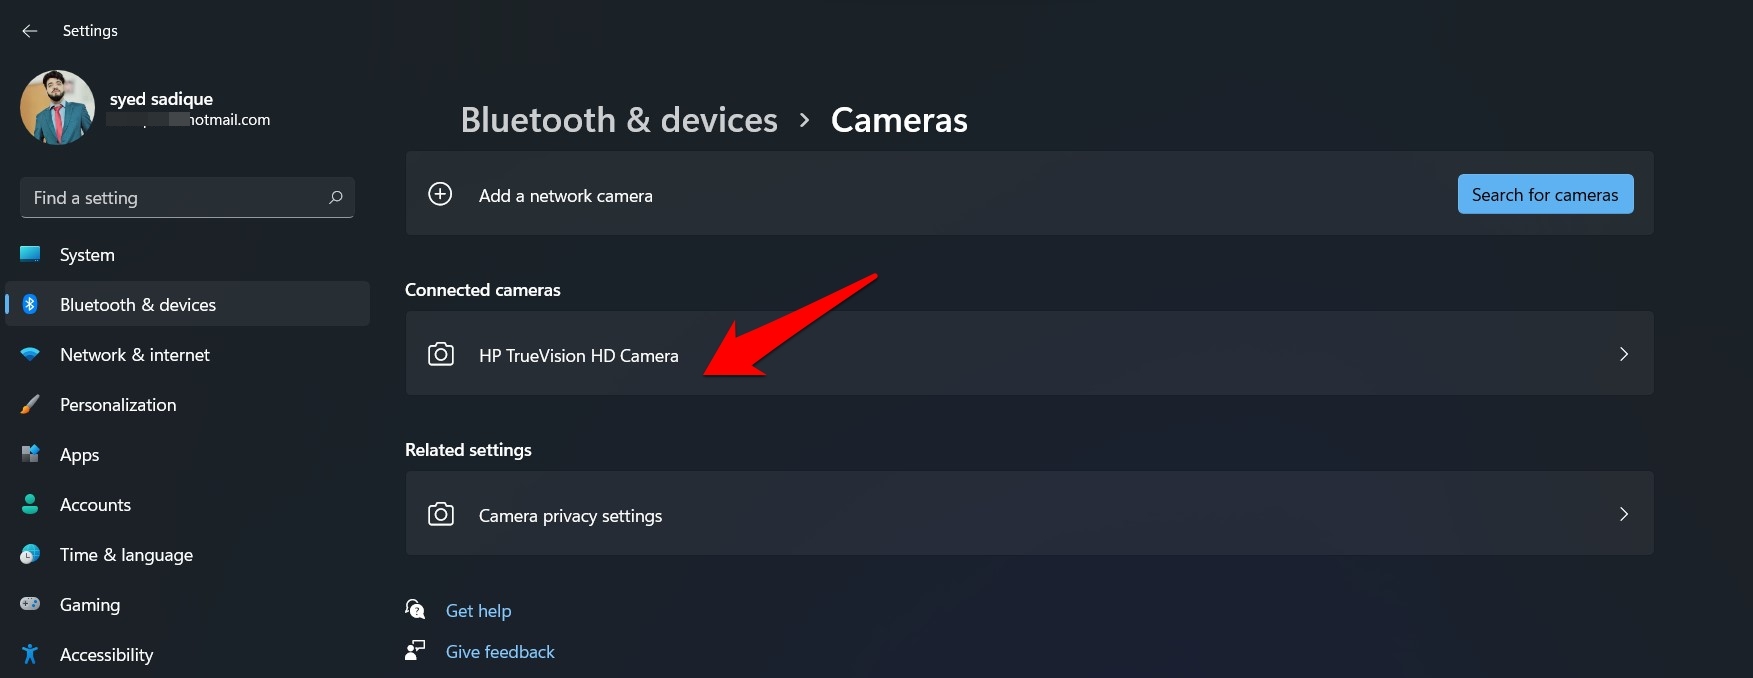
Task: Open the Apps settings category
Action: (79, 455)
